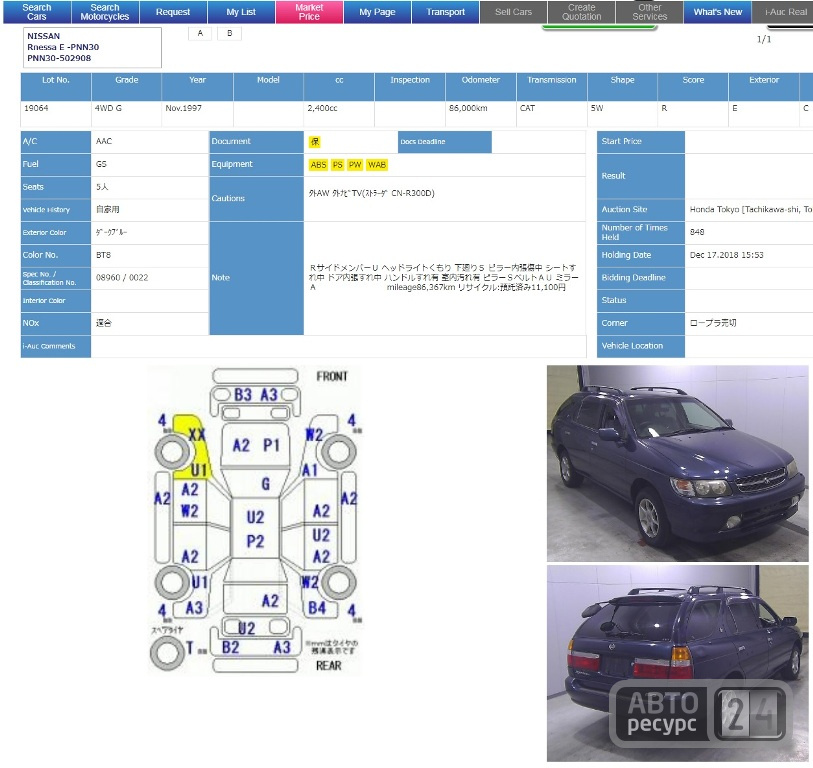Open the Search Motorcycles tab
This screenshot has width=813, height=768.
coord(105,12)
